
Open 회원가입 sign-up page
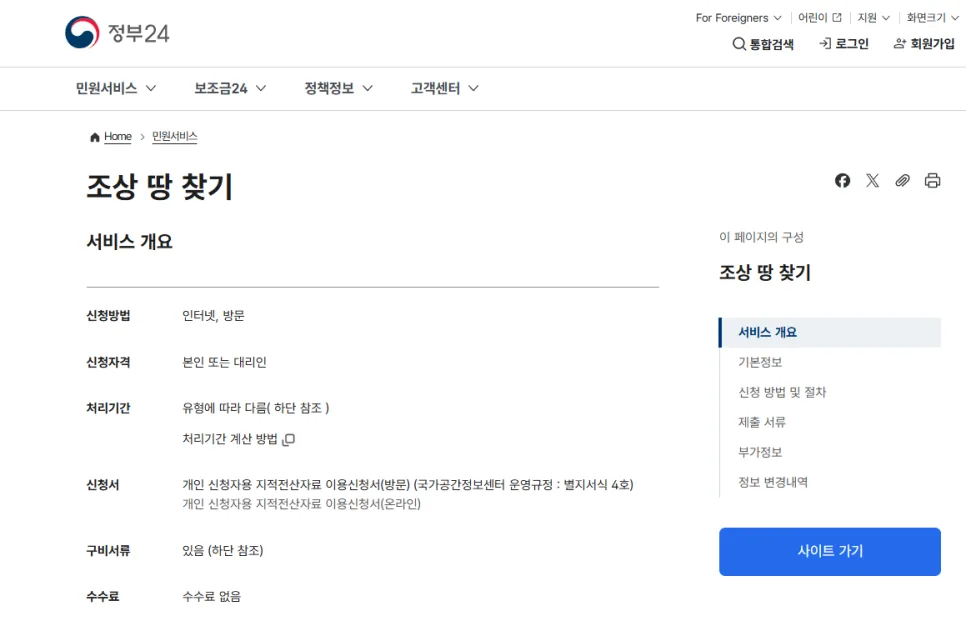923,44
